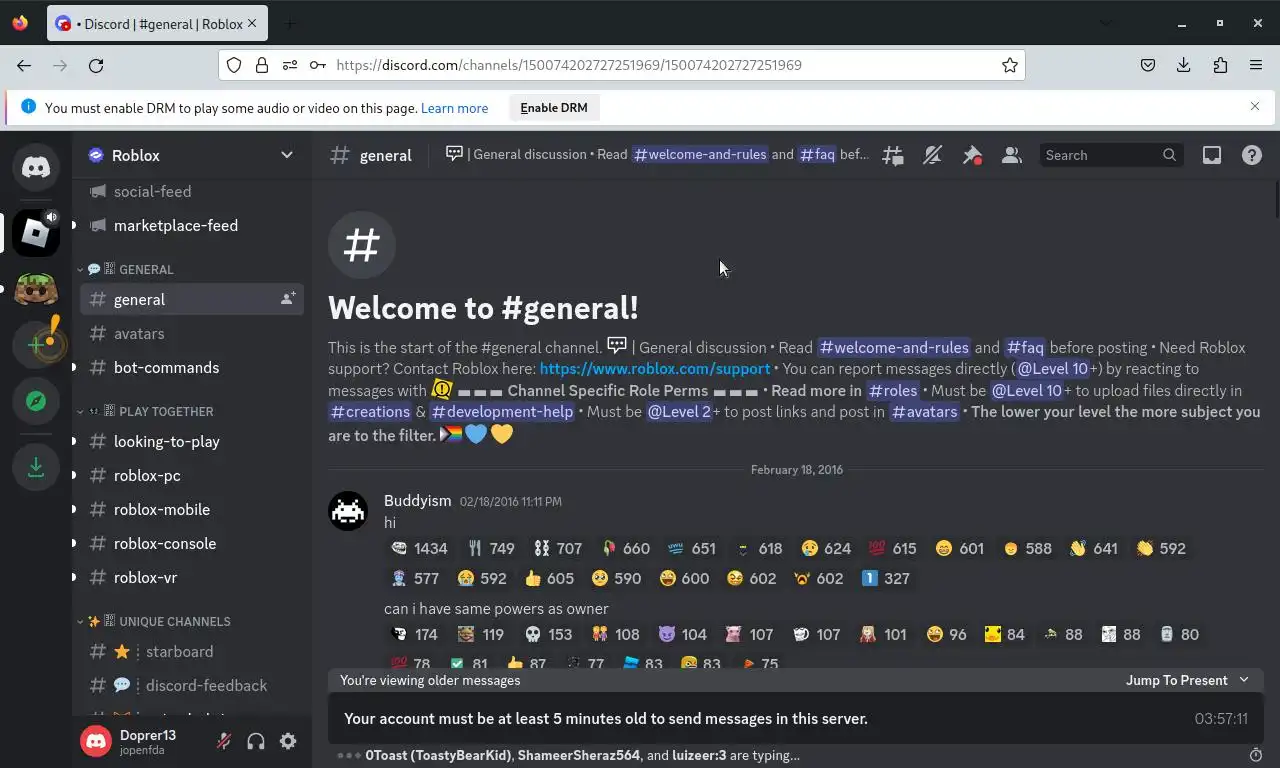Viewport: 1280px width, 768px height.
Task: Click Dopreri3 user profile panel
Action: point(142,741)
